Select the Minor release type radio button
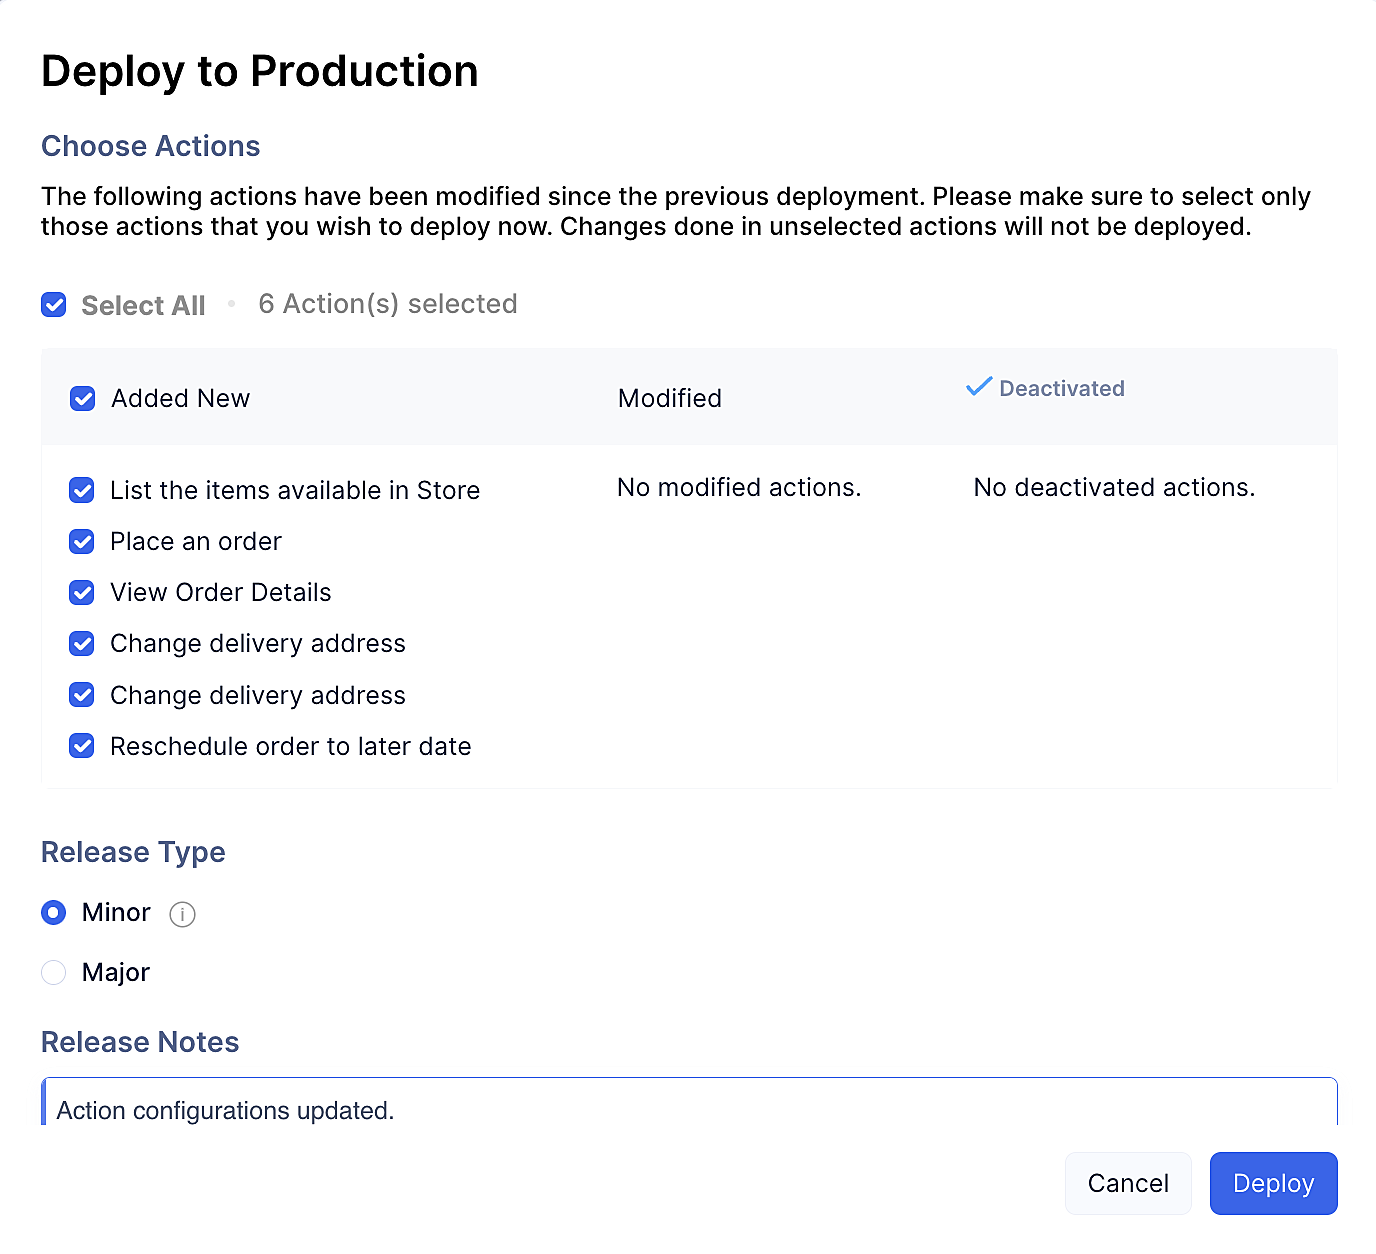The image size is (1376, 1254). click(x=54, y=912)
